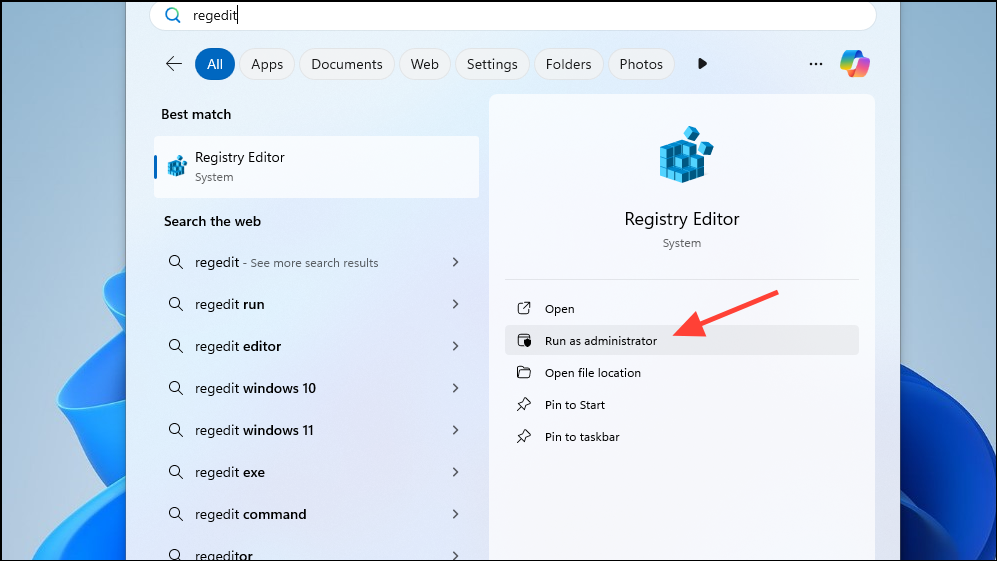Choose Pin to taskbar
Image resolution: width=997 pixels, height=561 pixels.
pos(682,436)
